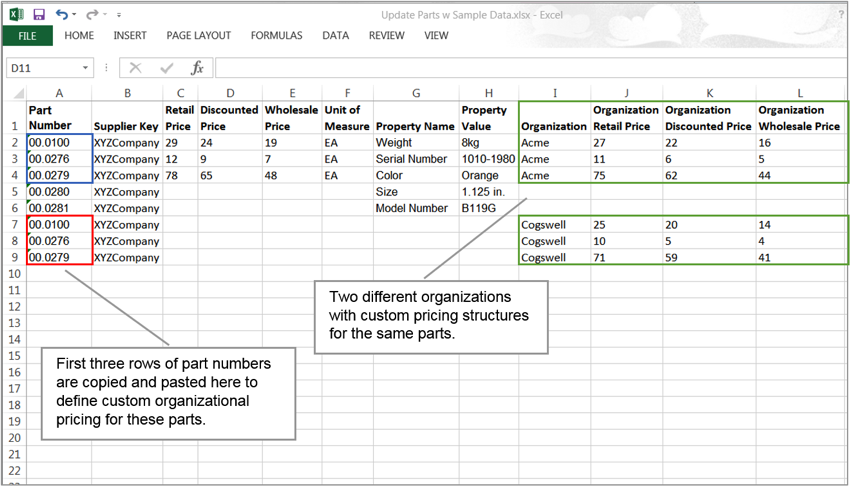Open the DATA ribbon tab

click(336, 36)
